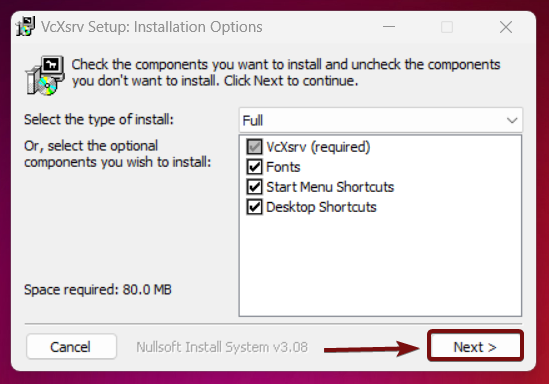Uncheck the Fonts component checkbox

(x=254, y=167)
